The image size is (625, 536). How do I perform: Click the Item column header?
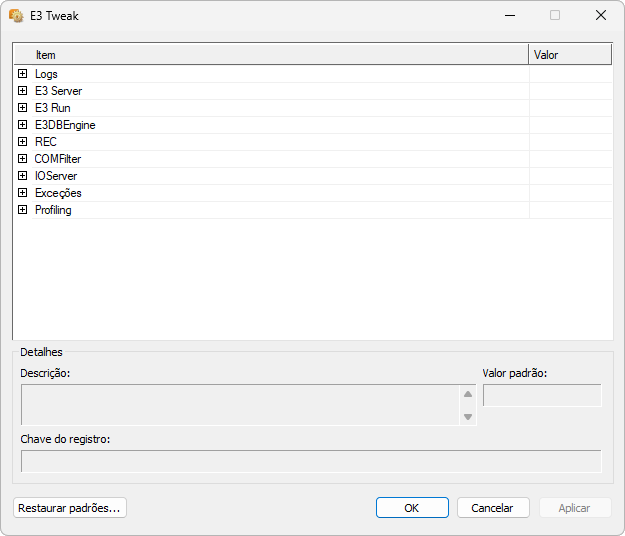[270, 55]
